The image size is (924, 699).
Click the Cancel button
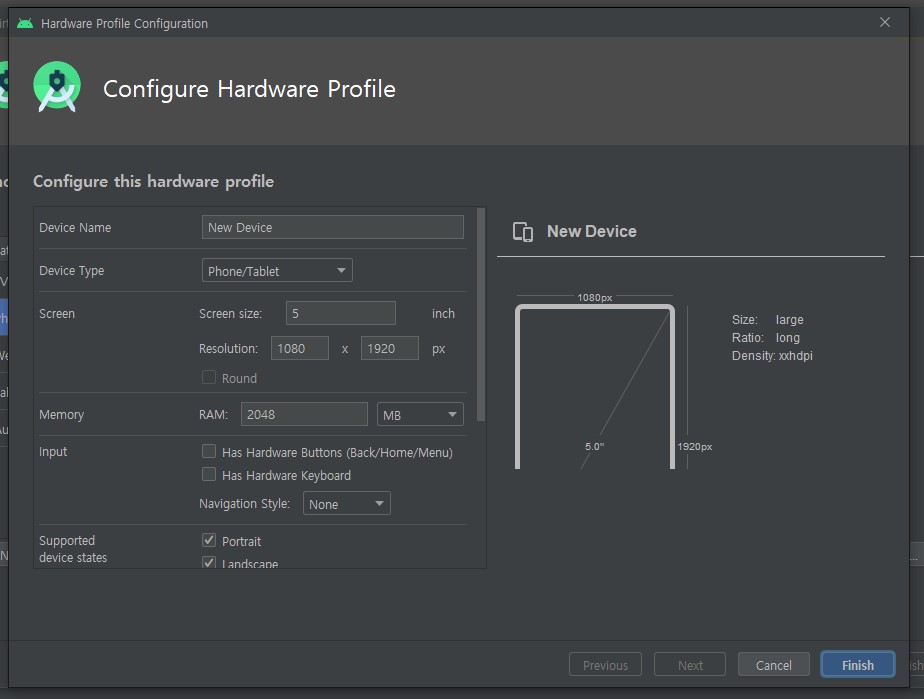tap(774, 665)
